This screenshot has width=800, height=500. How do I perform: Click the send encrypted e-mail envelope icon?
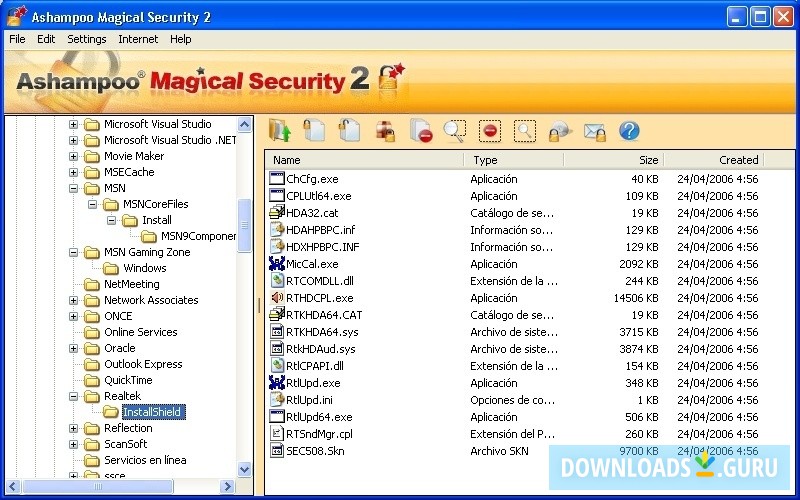595,132
